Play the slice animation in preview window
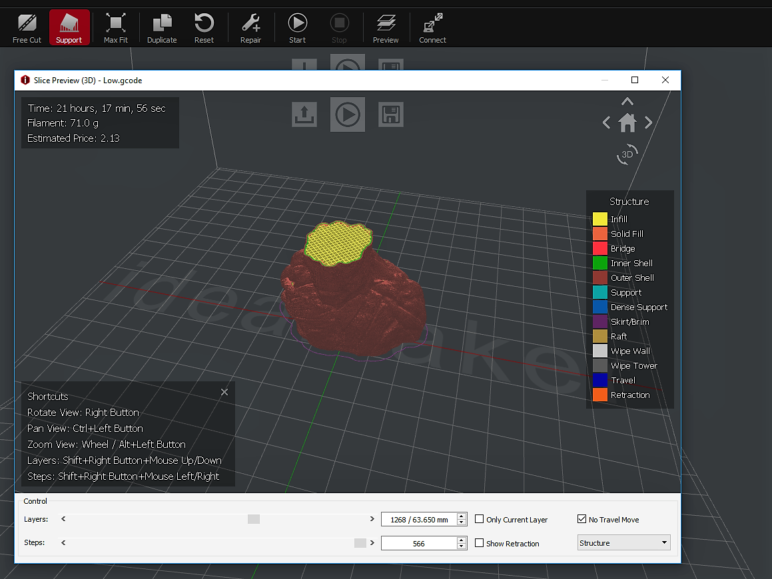 point(348,114)
